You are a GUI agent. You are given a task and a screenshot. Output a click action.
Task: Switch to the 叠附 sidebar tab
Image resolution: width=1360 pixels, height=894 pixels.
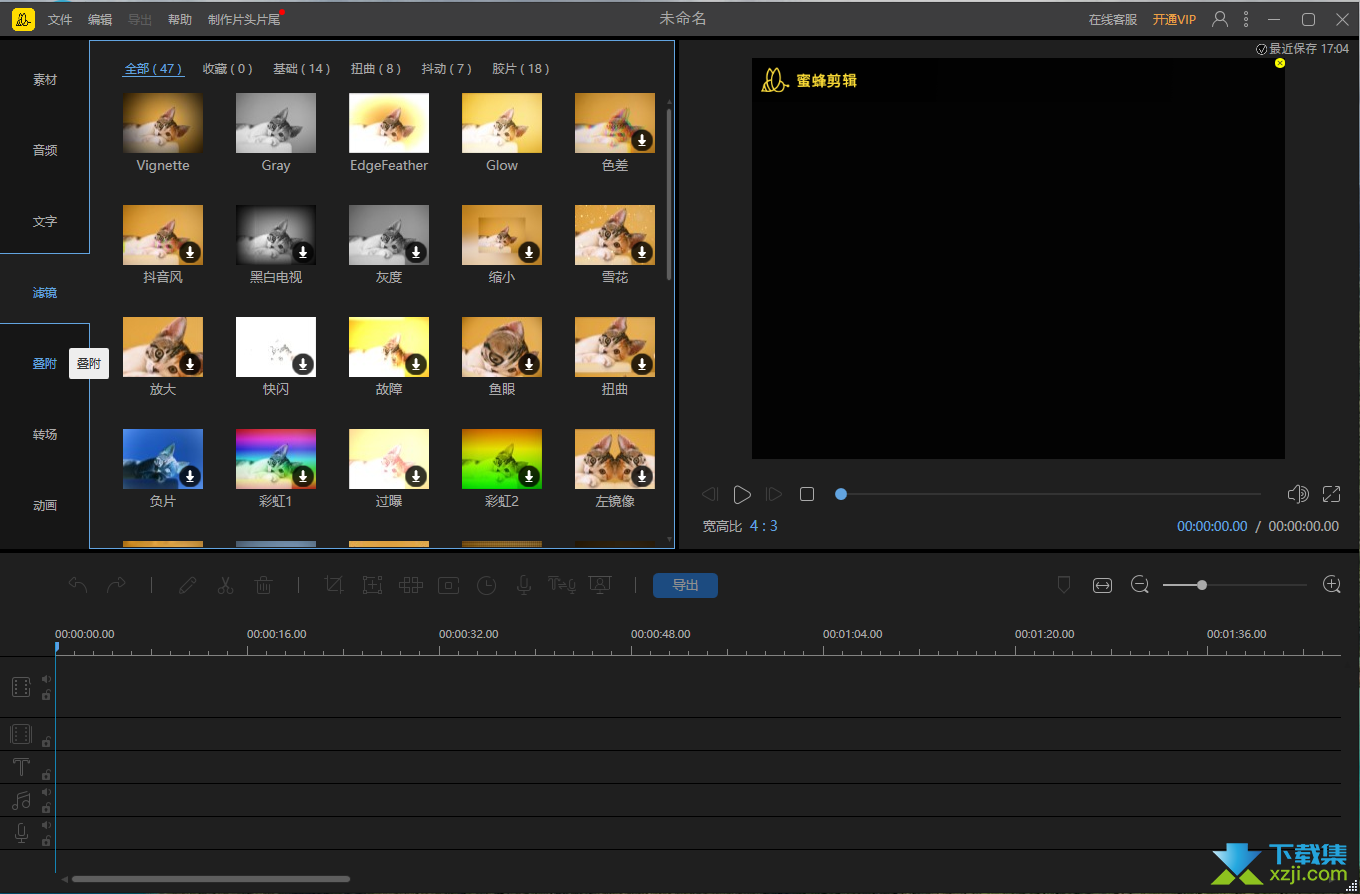click(x=45, y=364)
